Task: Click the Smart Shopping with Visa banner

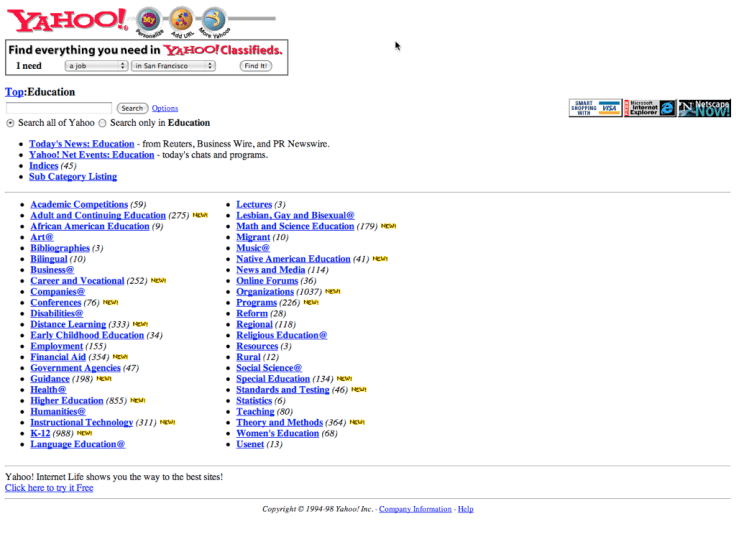Action: point(595,108)
